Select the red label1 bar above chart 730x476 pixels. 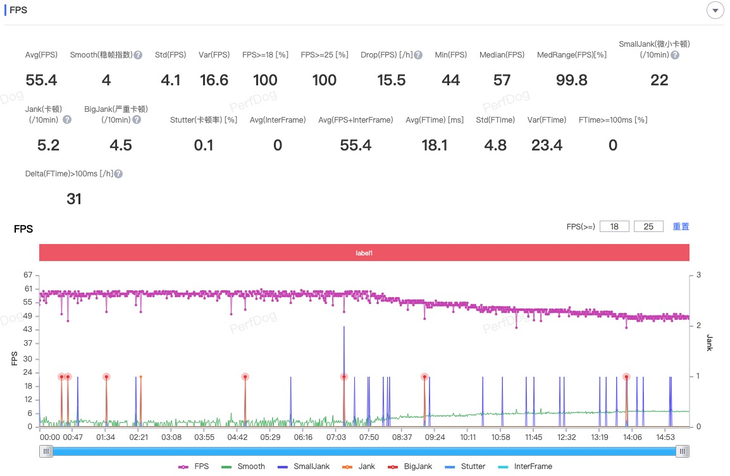[x=364, y=253]
